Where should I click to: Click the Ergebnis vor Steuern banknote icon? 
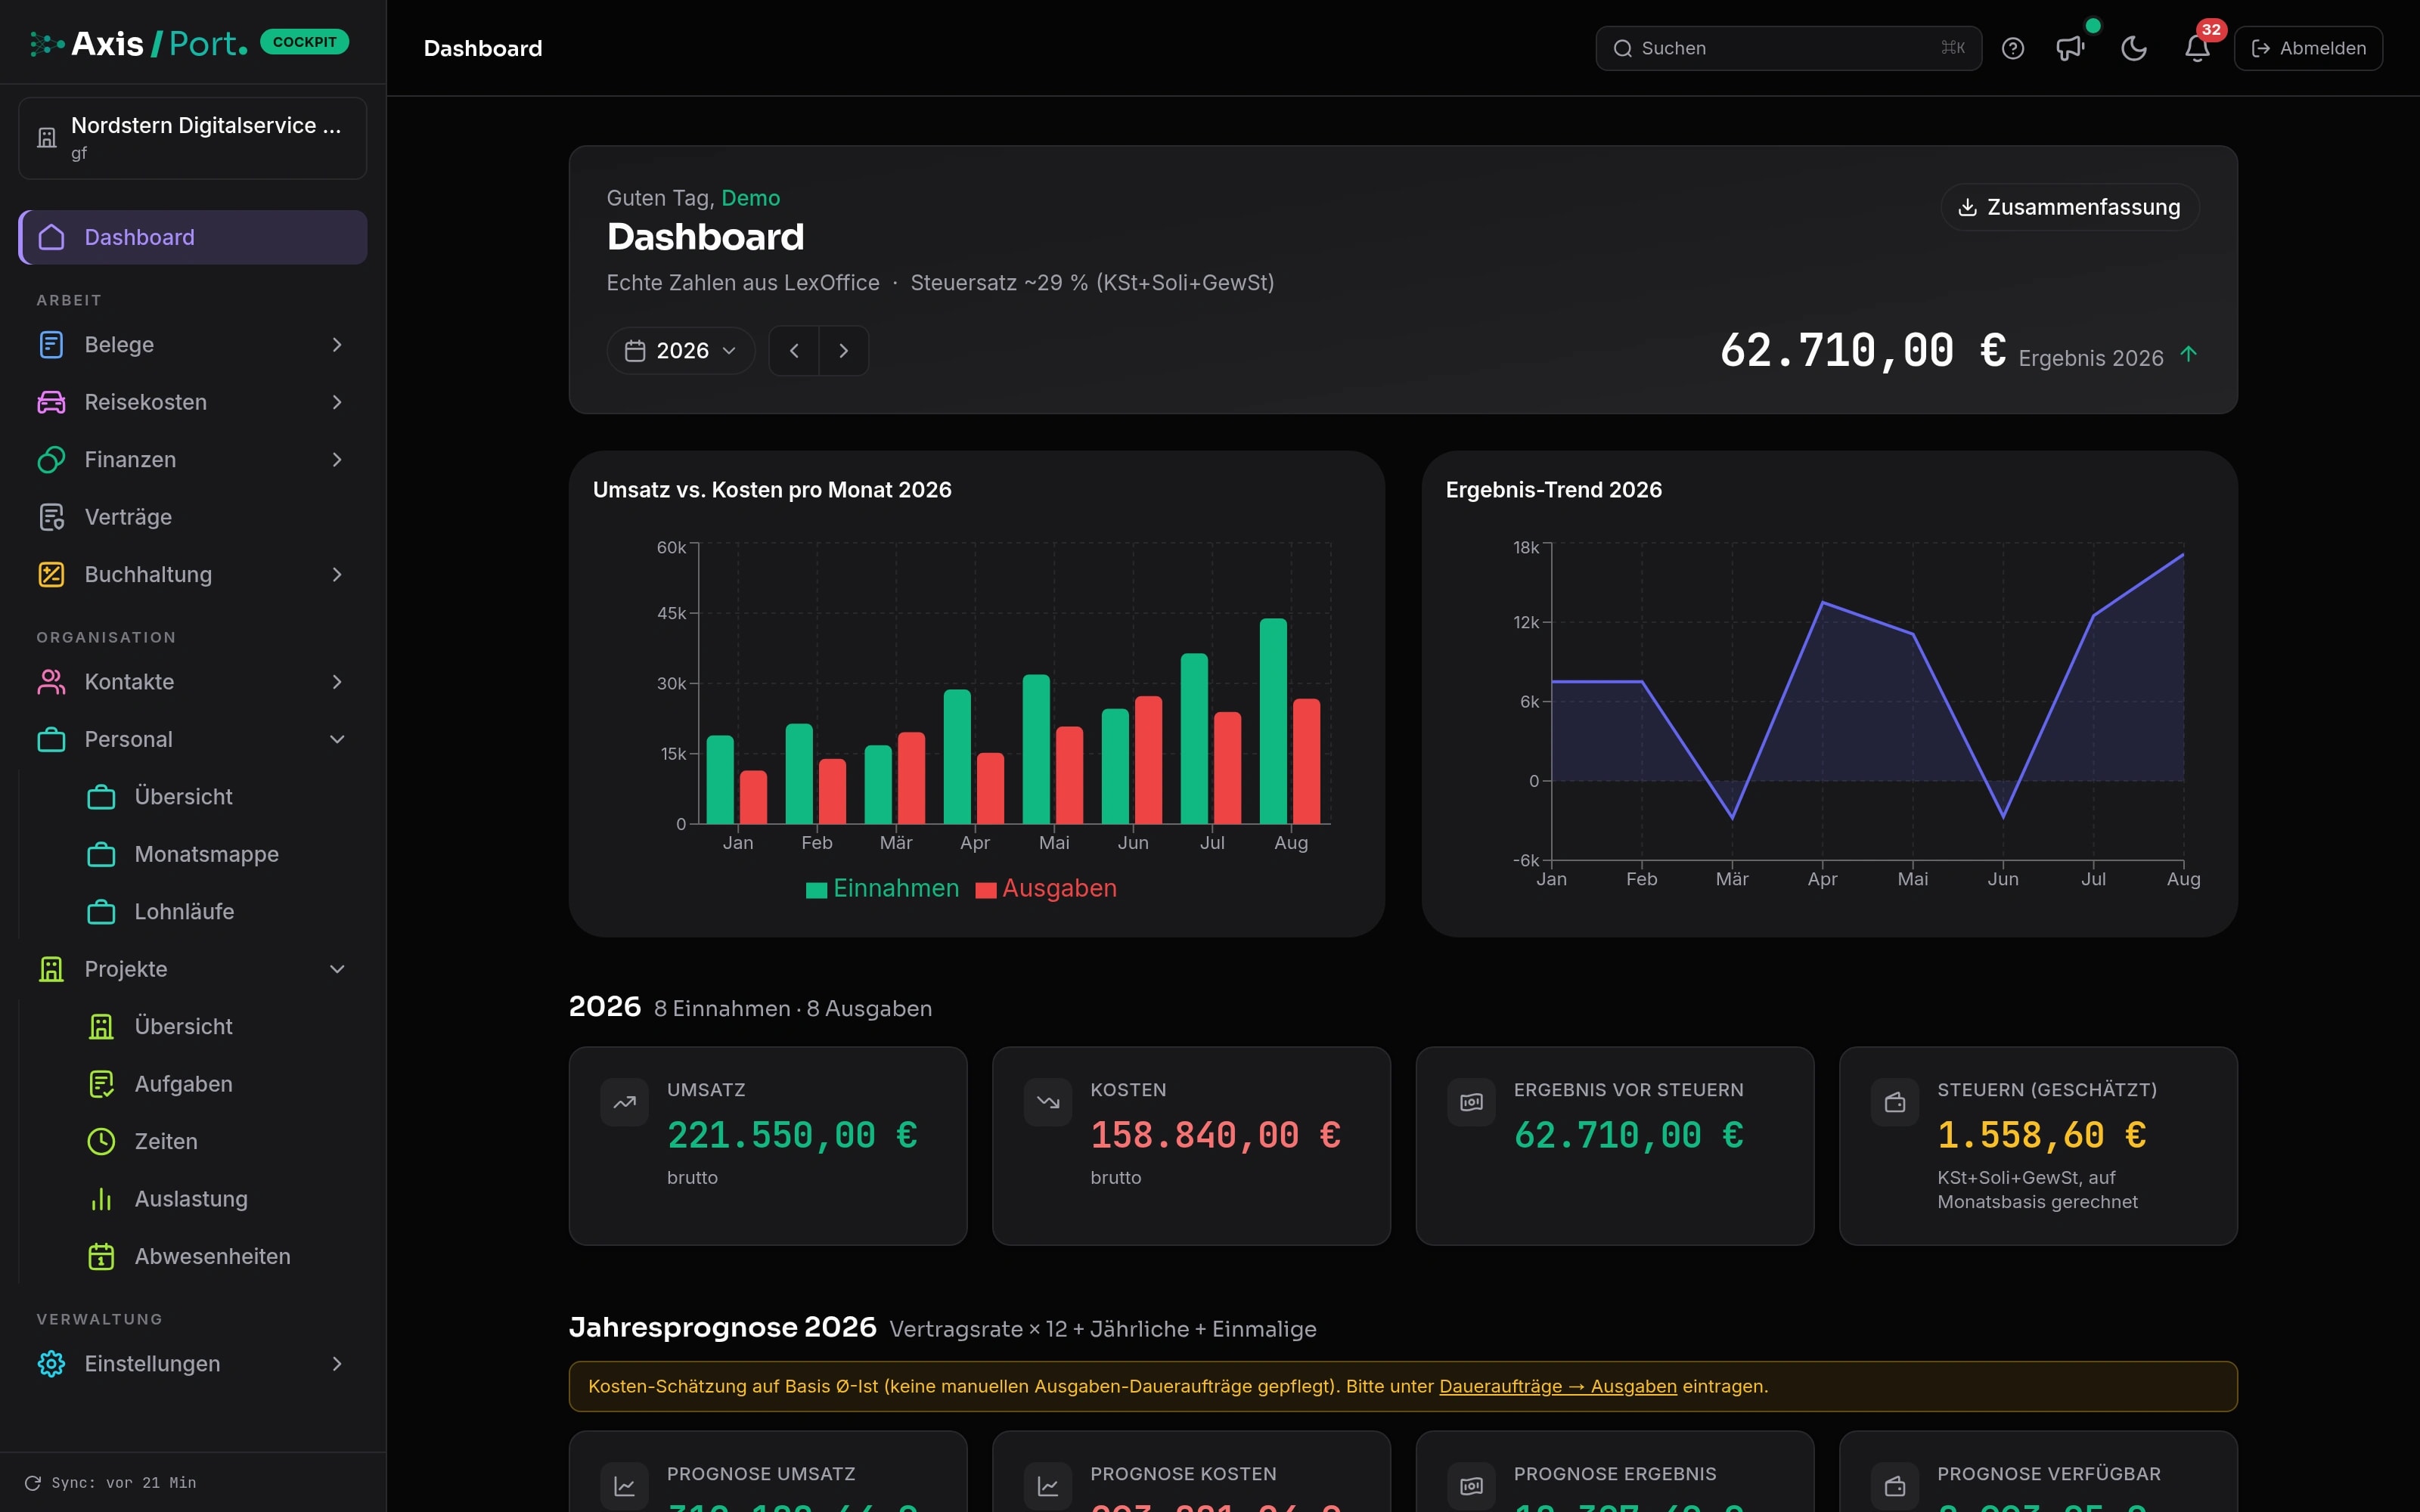[1471, 1103]
